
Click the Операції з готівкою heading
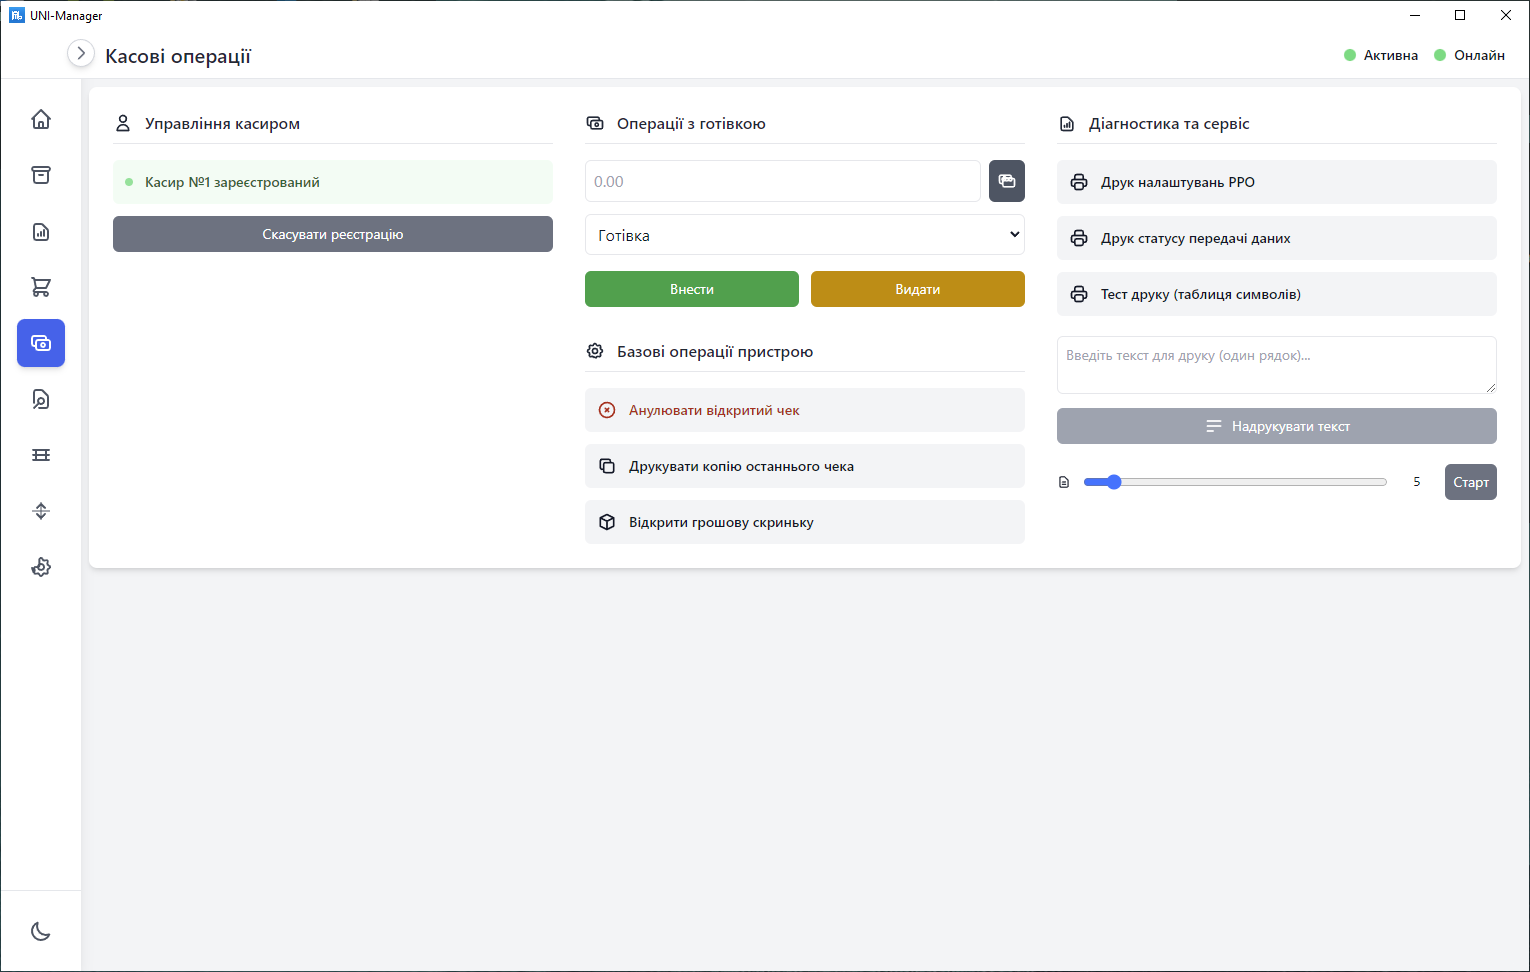coord(691,124)
